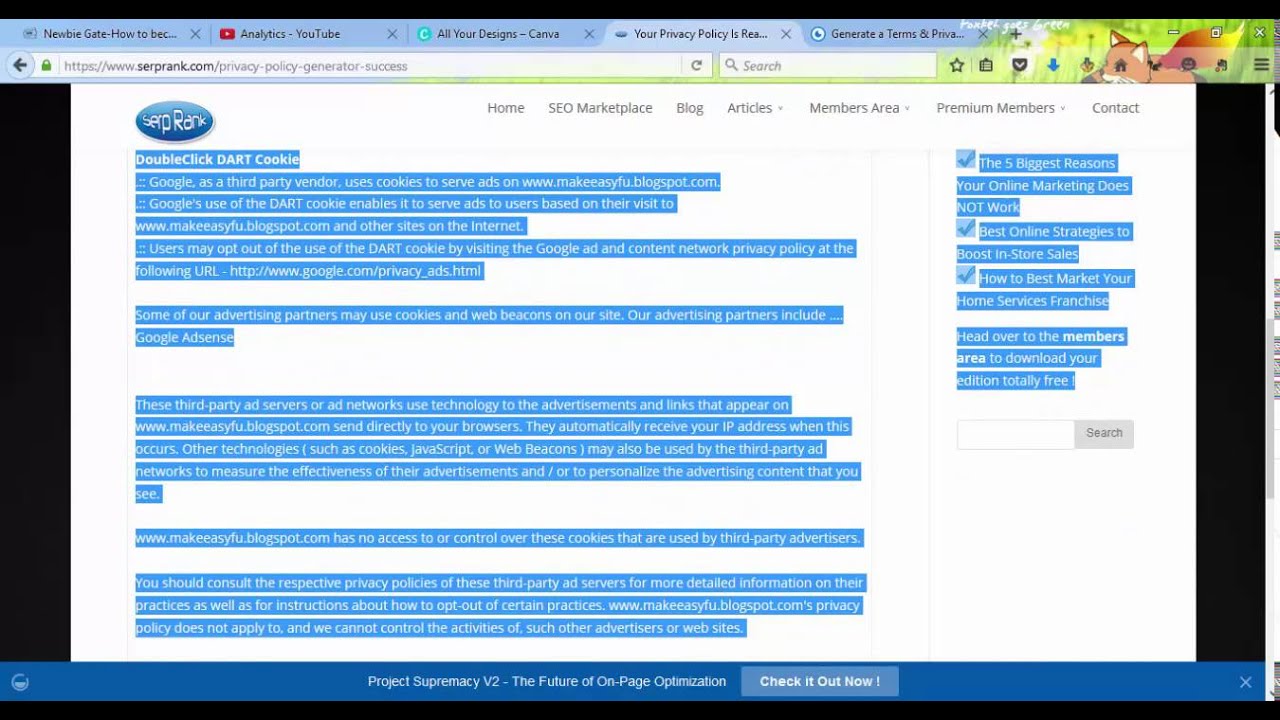The width and height of the screenshot is (1280, 720).
Task: Click the sidebar search input box
Action: tap(1015, 434)
